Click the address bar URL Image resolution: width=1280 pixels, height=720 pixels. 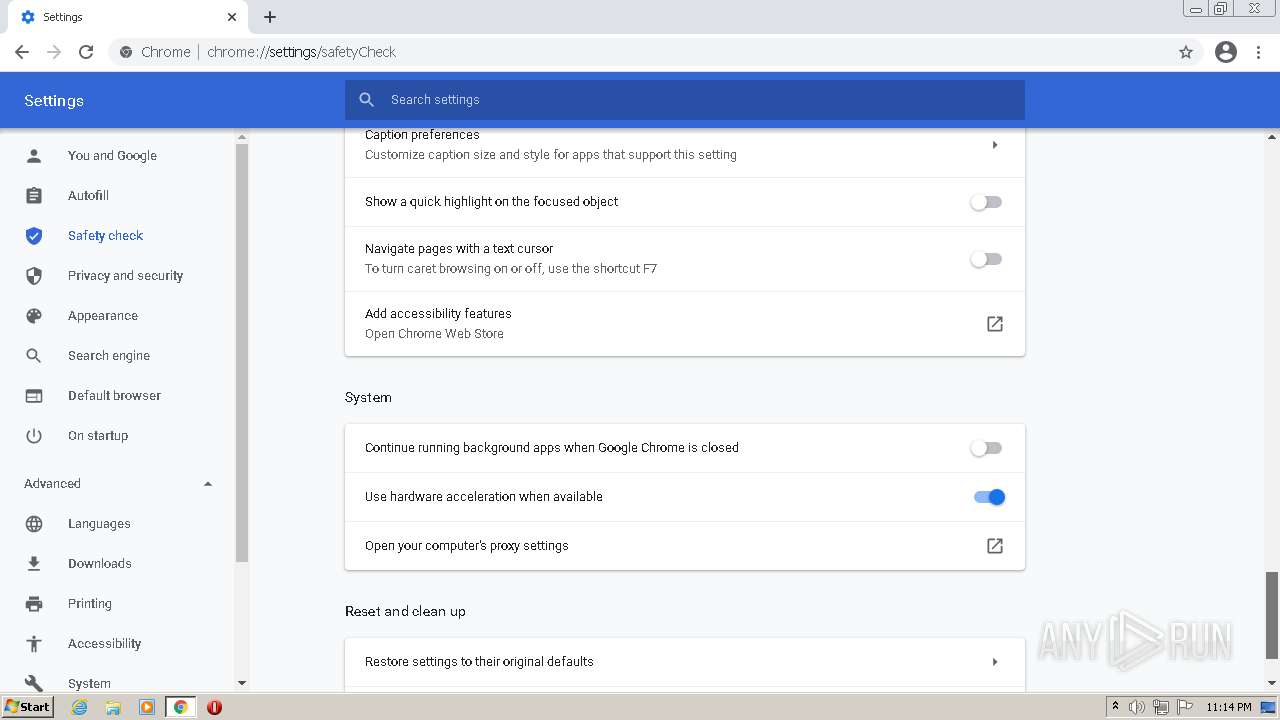click(x=301, y=52)
